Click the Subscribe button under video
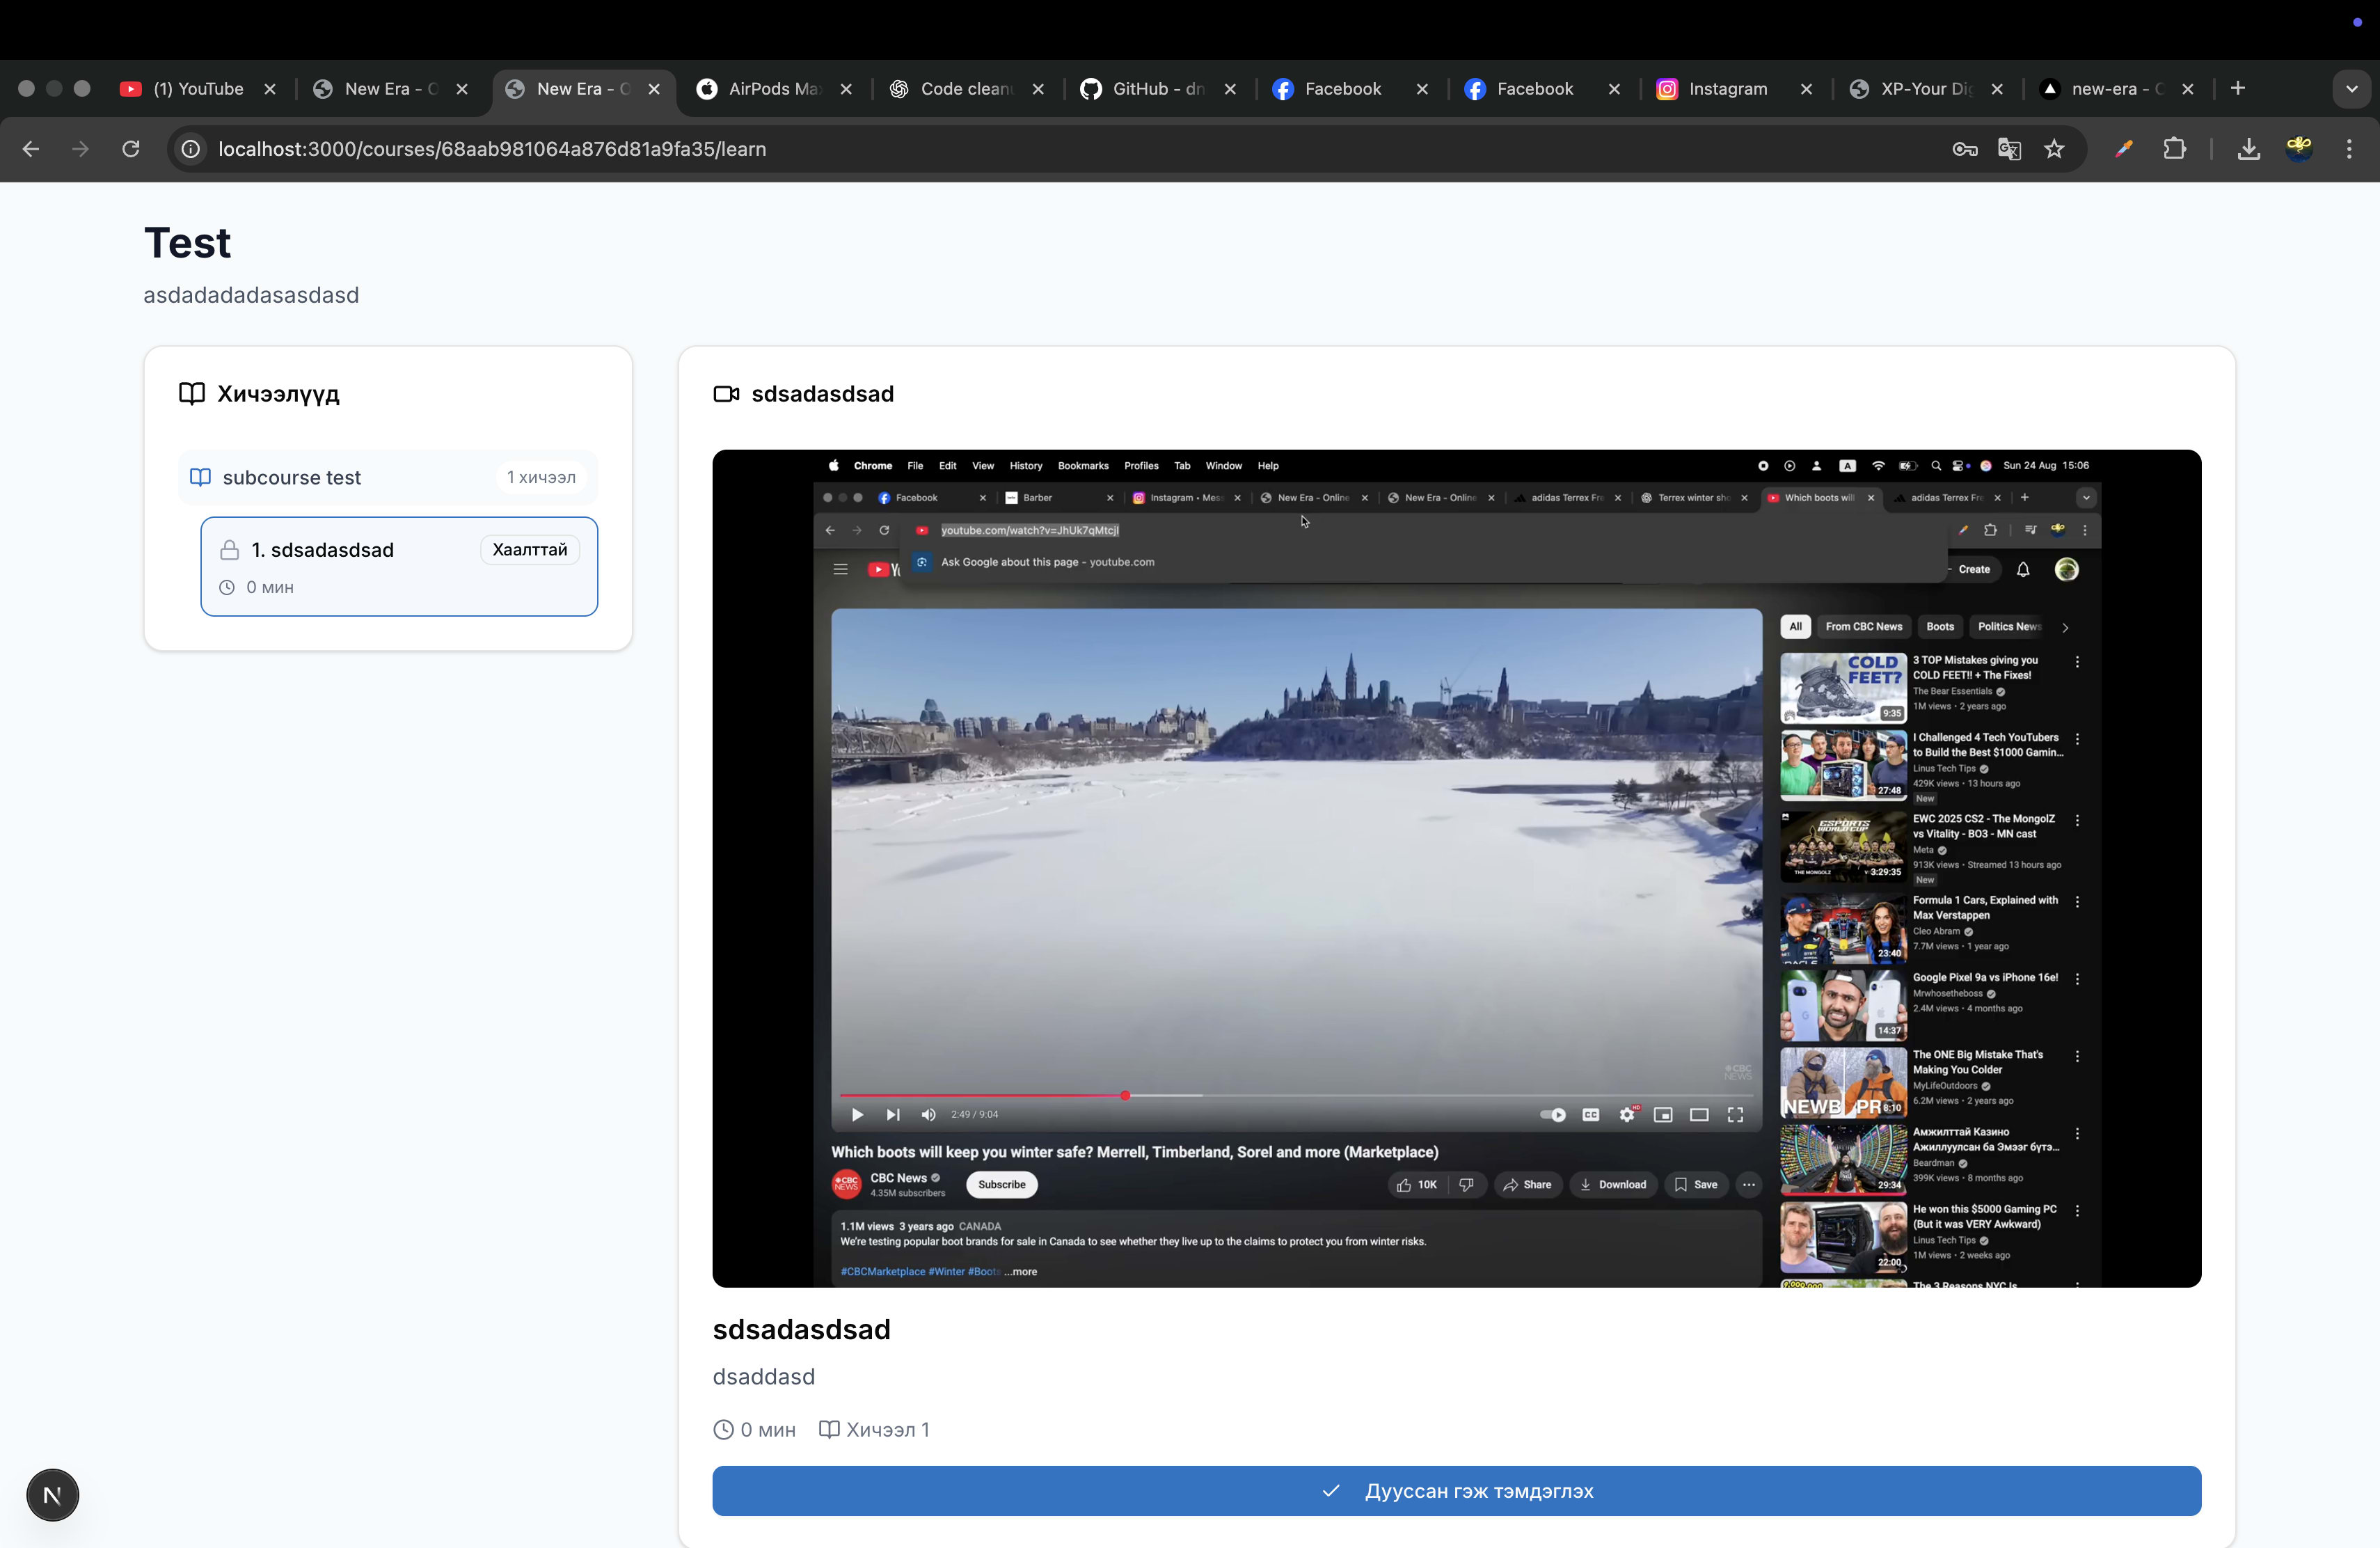 (1002, 1185)
